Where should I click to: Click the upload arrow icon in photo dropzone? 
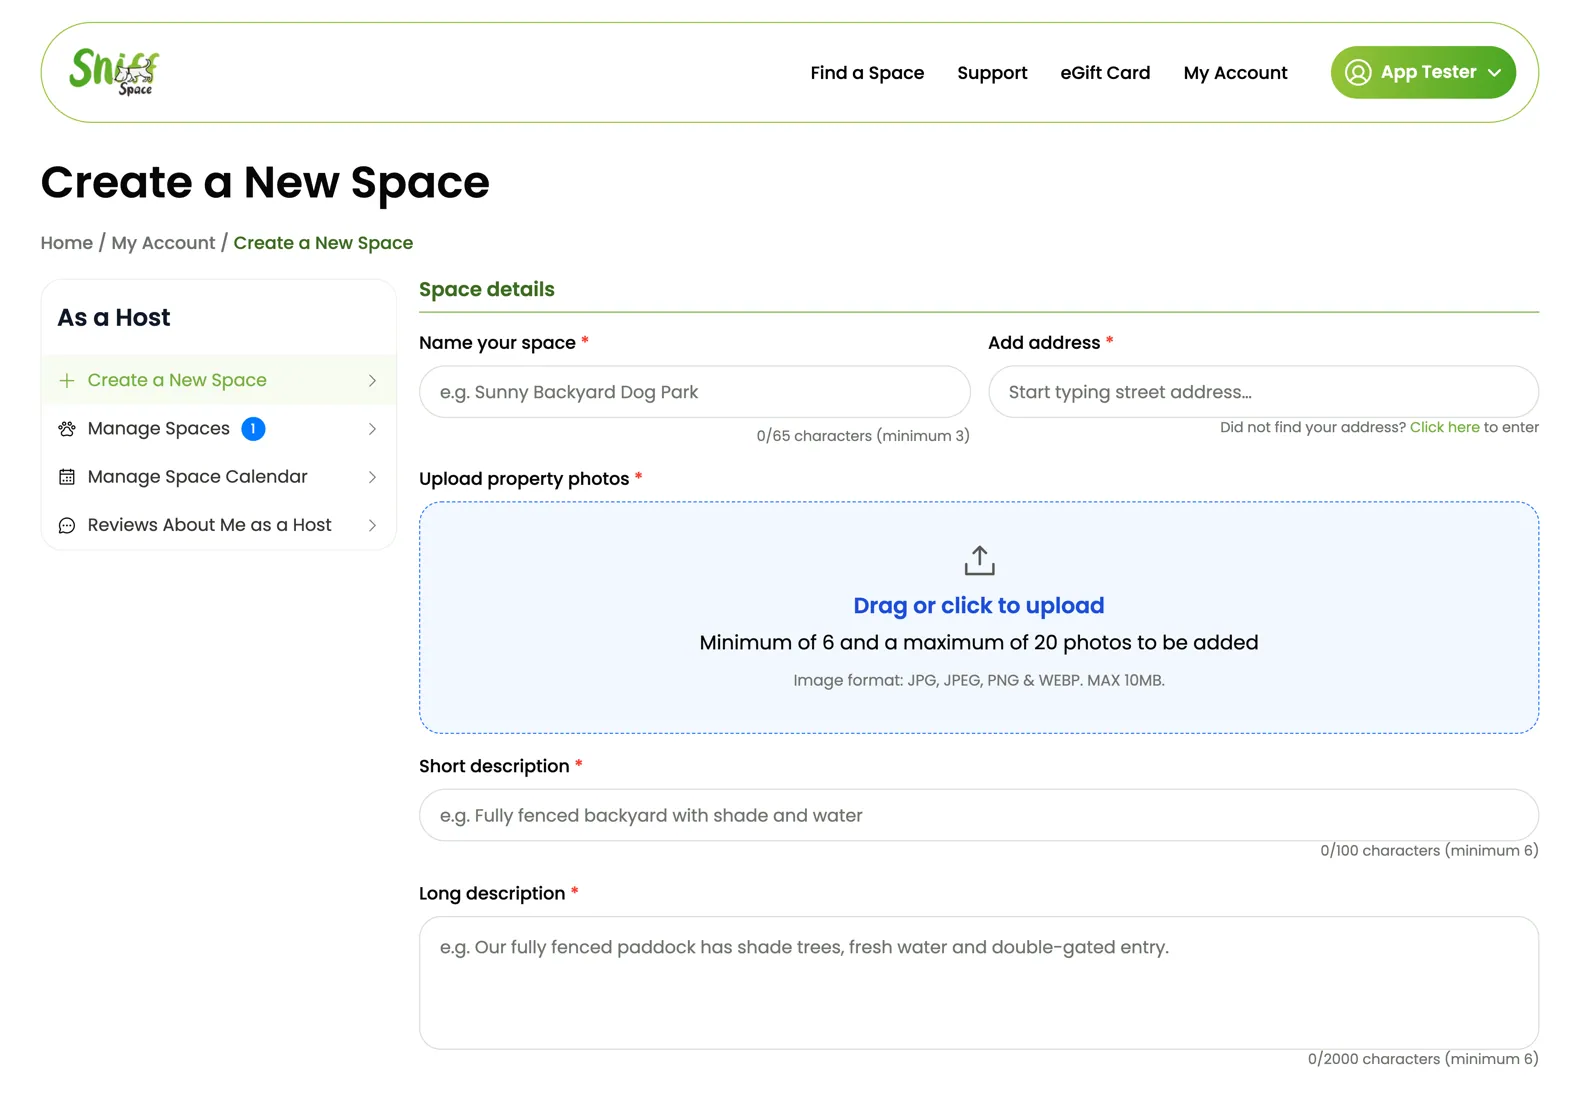(x=979, y=560)
